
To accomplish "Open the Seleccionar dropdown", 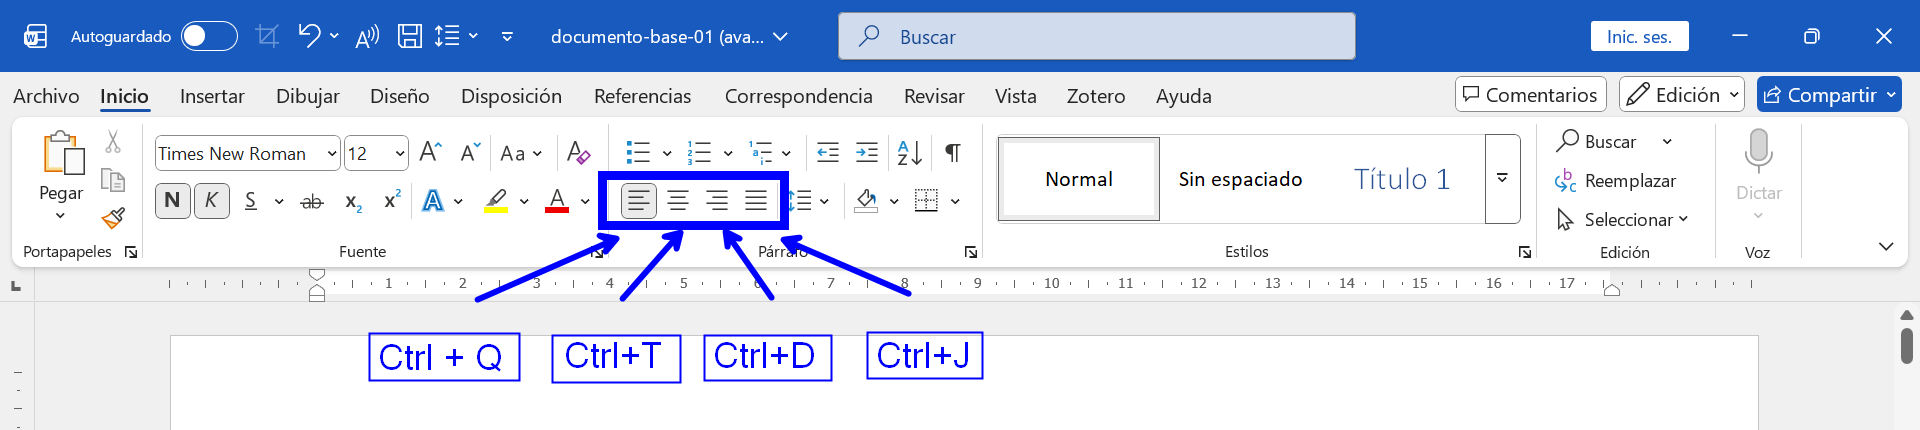I will click(1622, 219).
